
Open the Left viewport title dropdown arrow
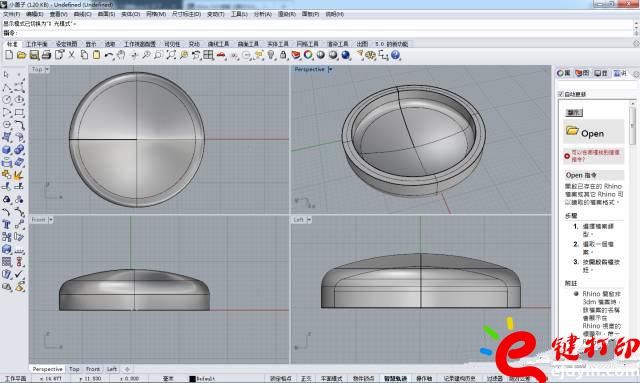pos(309,220)
